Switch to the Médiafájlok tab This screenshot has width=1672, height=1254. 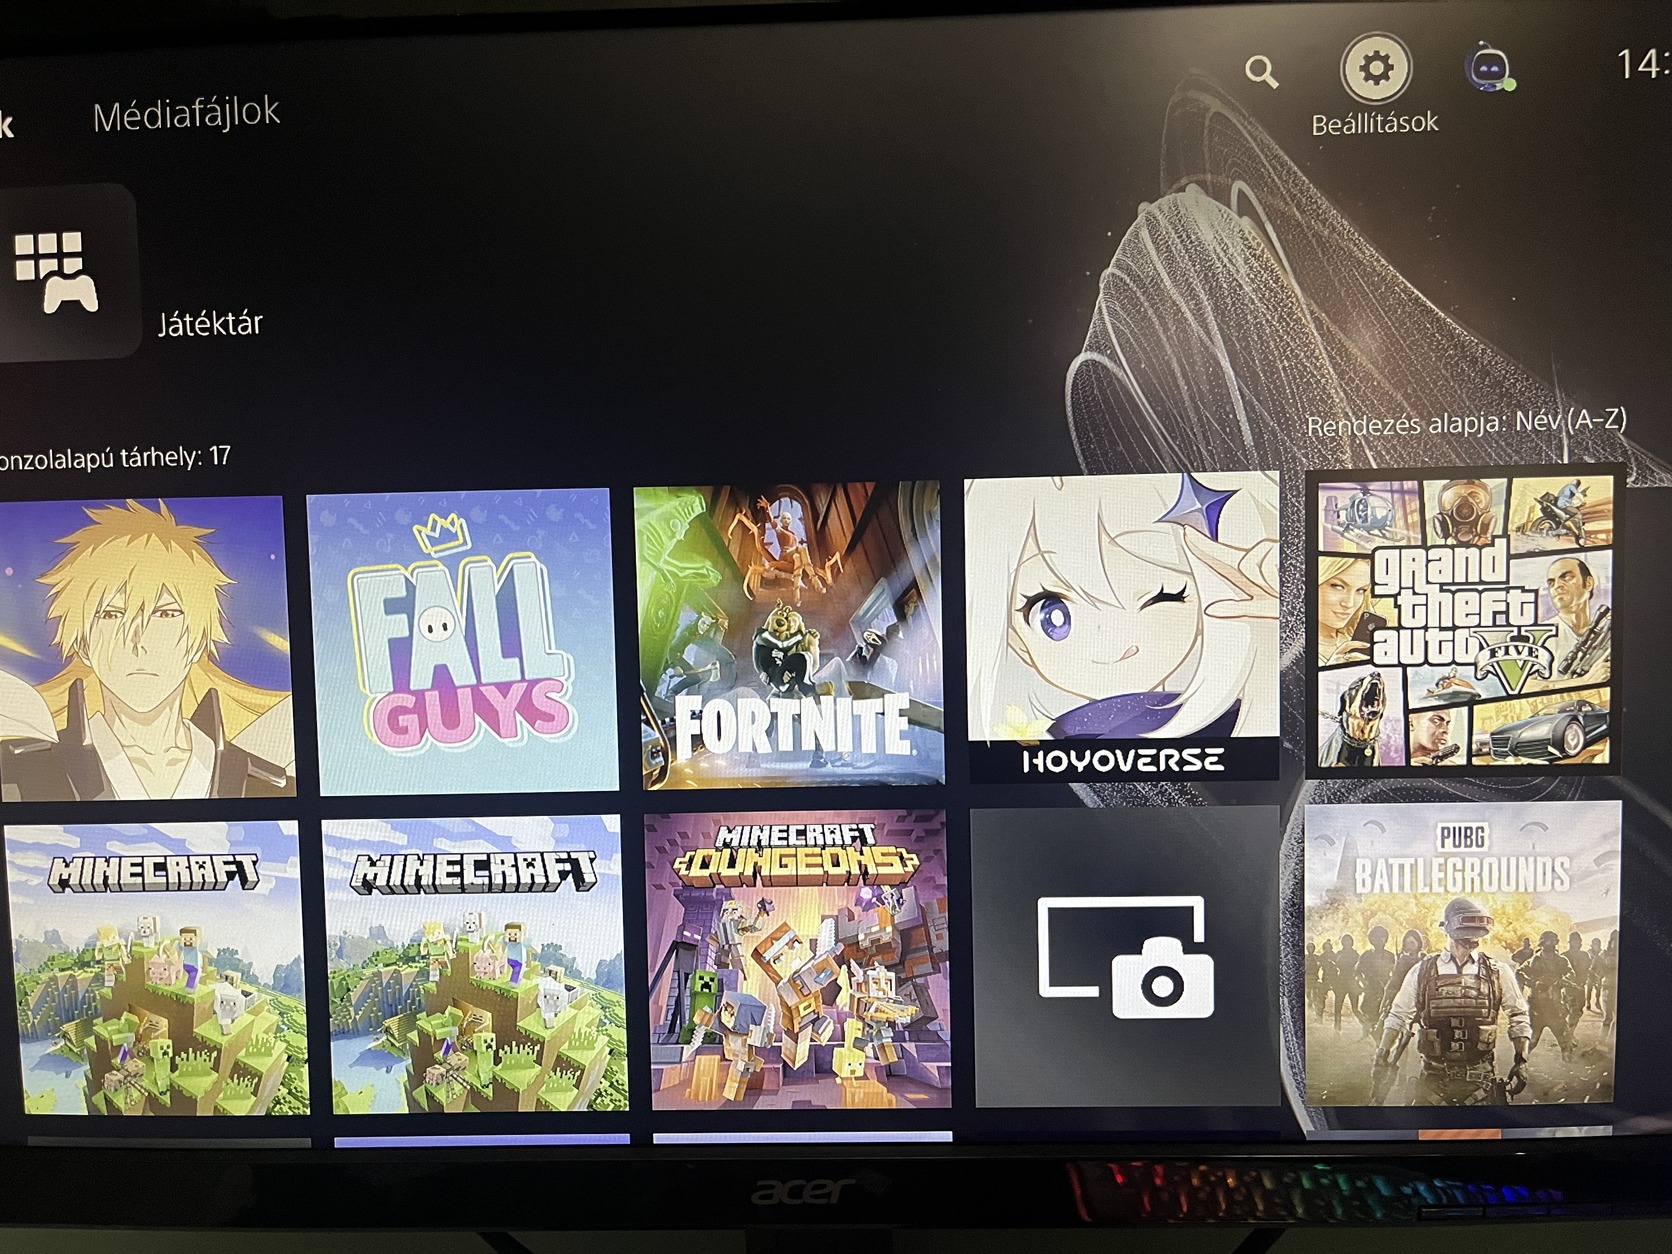tap(186, 114)
